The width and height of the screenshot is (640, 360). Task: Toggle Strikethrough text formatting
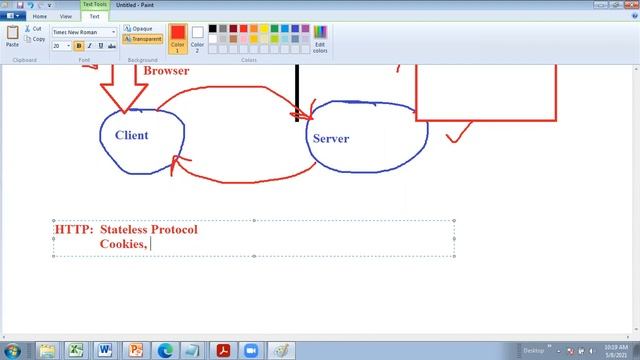pyautogui.click(x=112, y=46)
